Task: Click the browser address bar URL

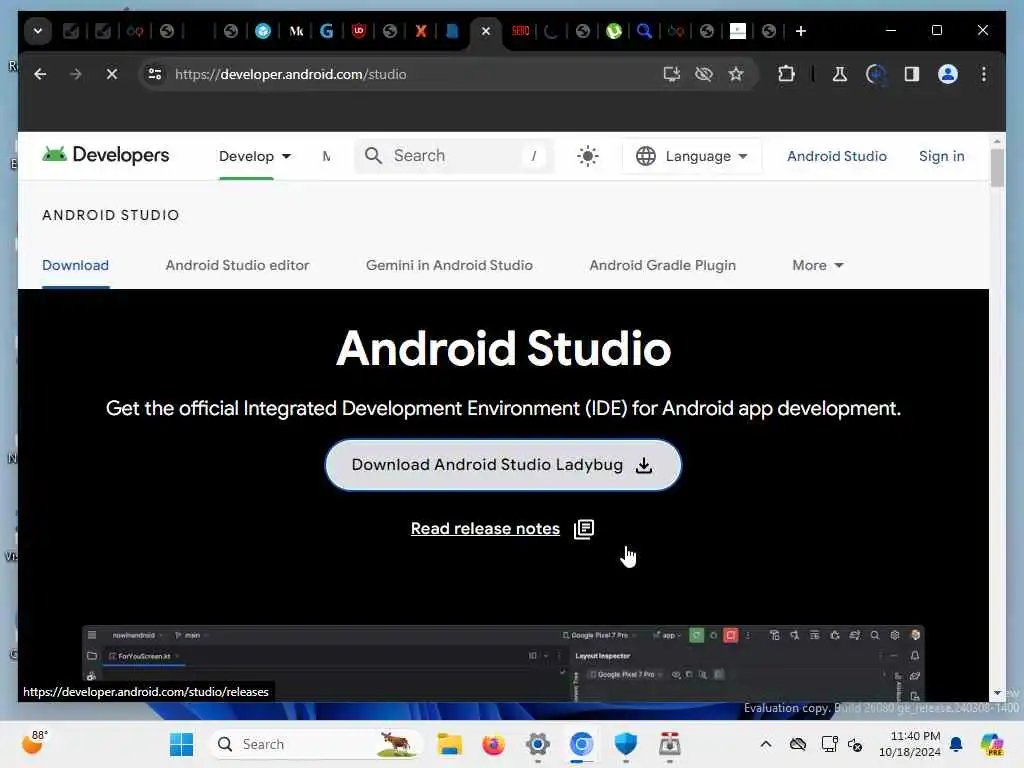Action: point(291,74)
